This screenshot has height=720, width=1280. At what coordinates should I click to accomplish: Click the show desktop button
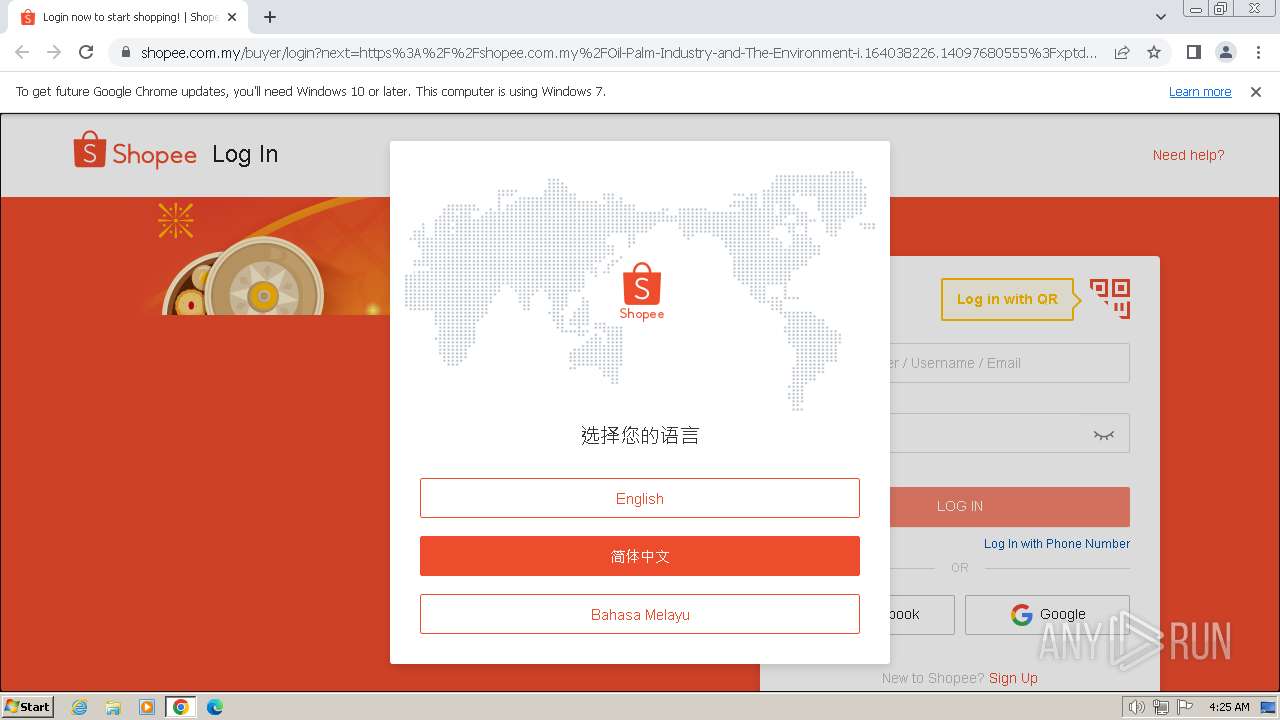1268,707
